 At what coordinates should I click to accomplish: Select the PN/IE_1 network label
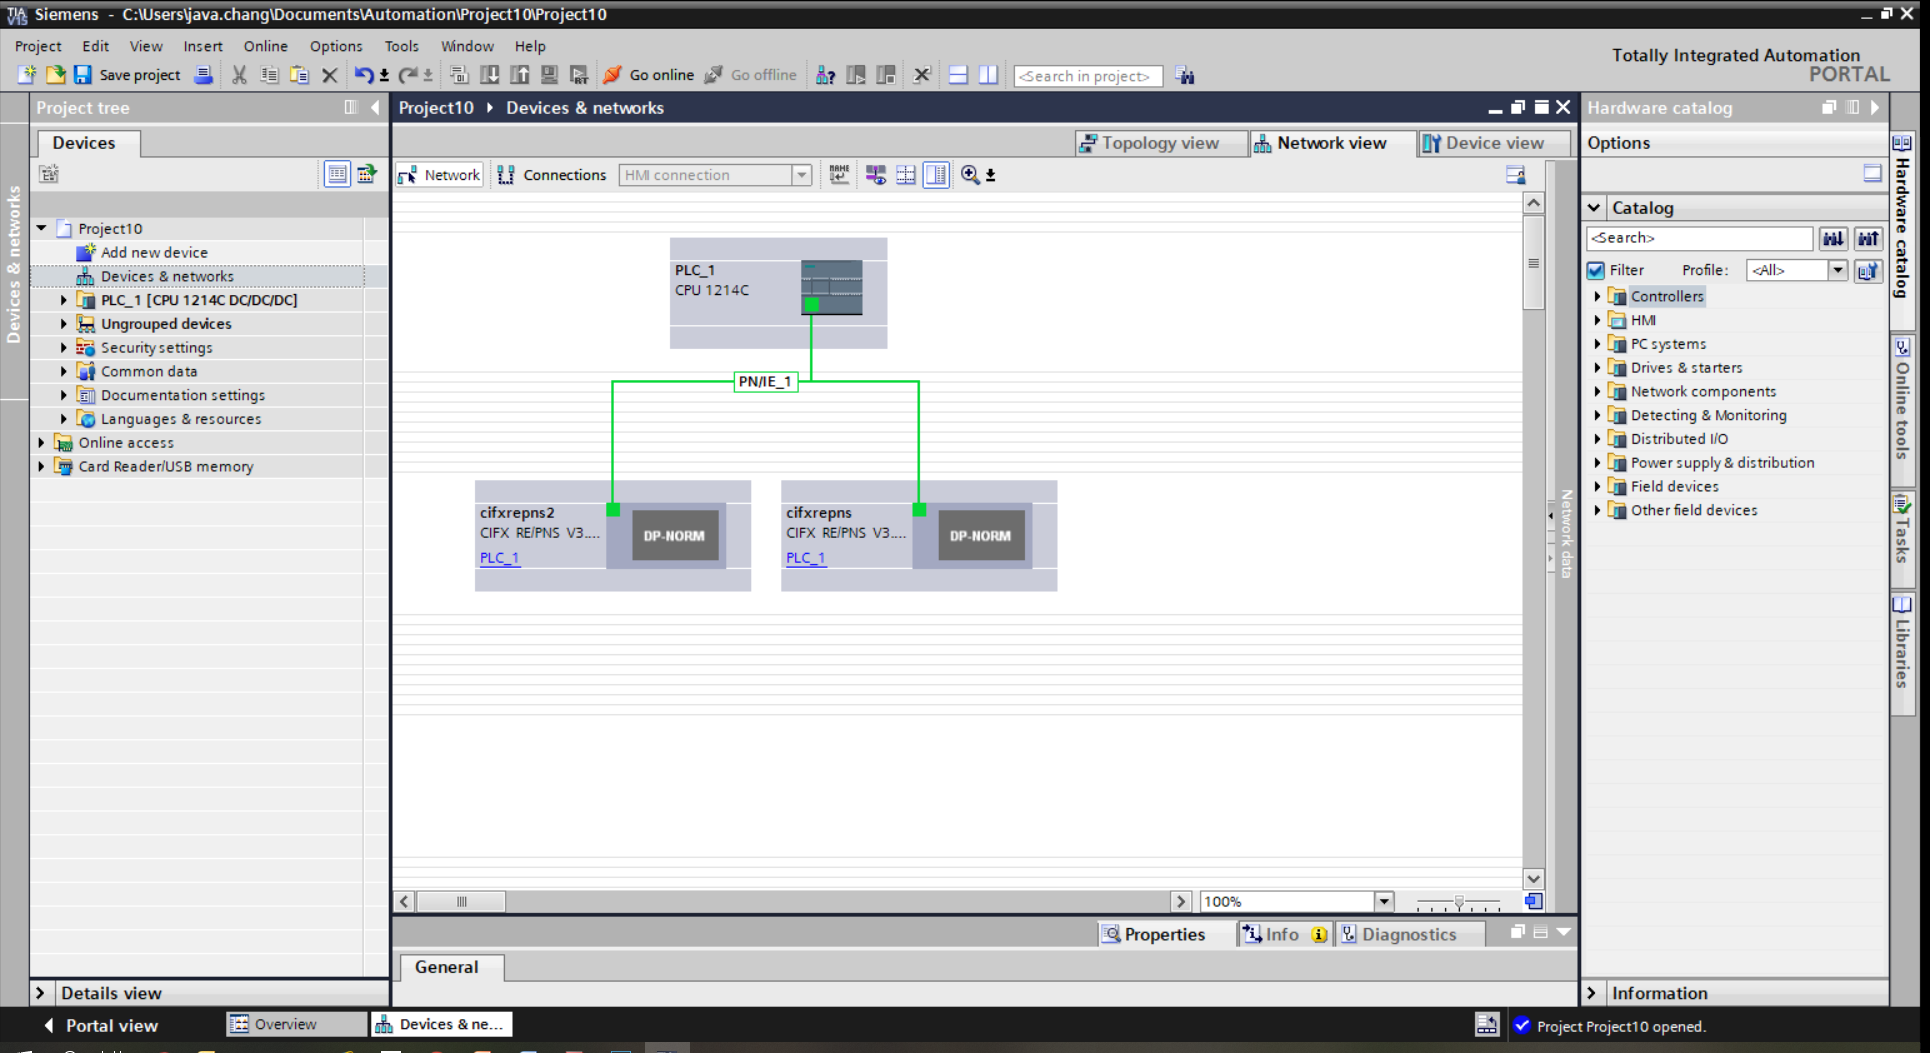click(766, 381)
